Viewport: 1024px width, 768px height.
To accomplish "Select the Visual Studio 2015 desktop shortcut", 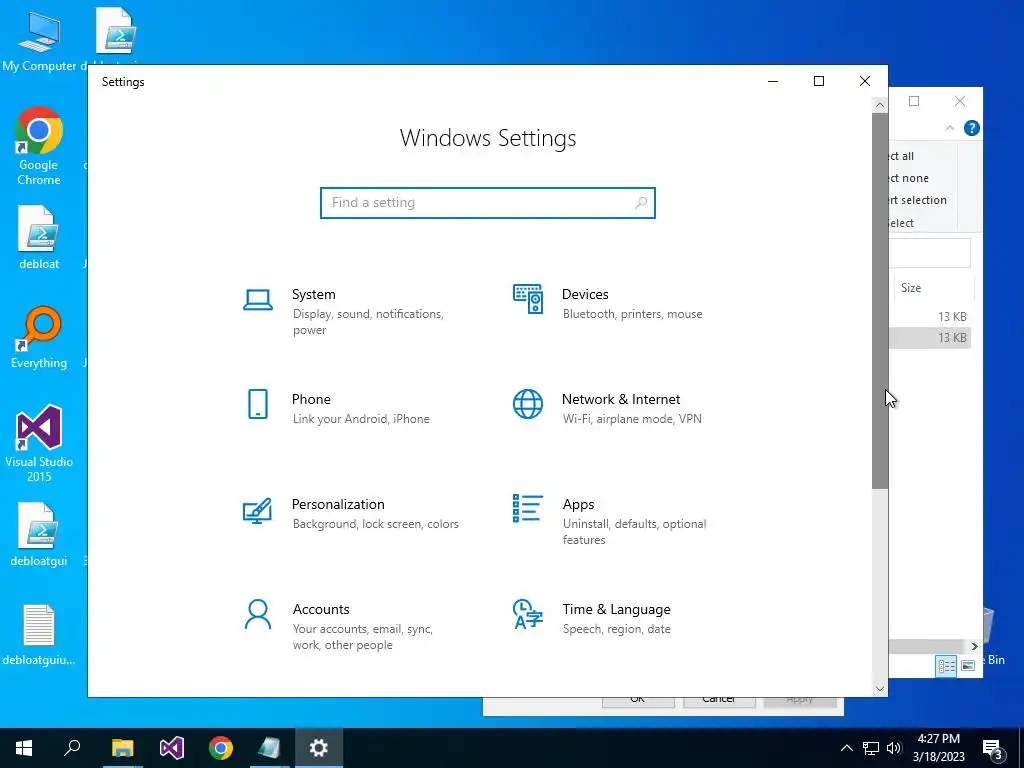I will point(39,444).
